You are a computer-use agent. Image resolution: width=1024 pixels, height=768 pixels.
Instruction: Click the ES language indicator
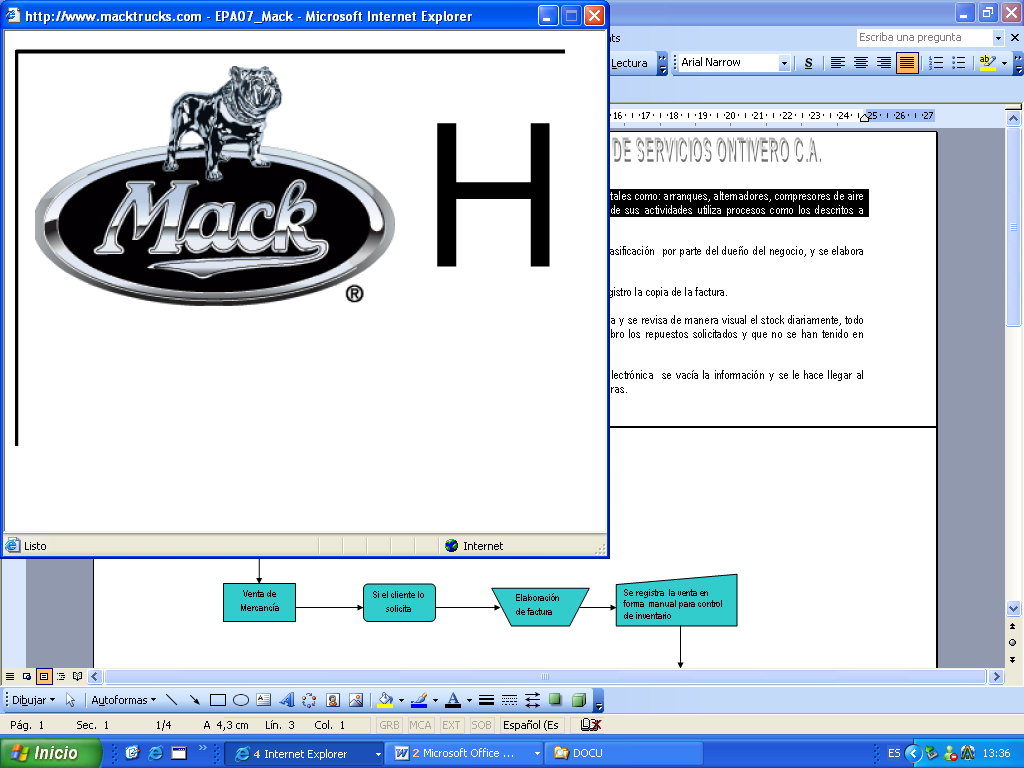[x=893, y=753]
